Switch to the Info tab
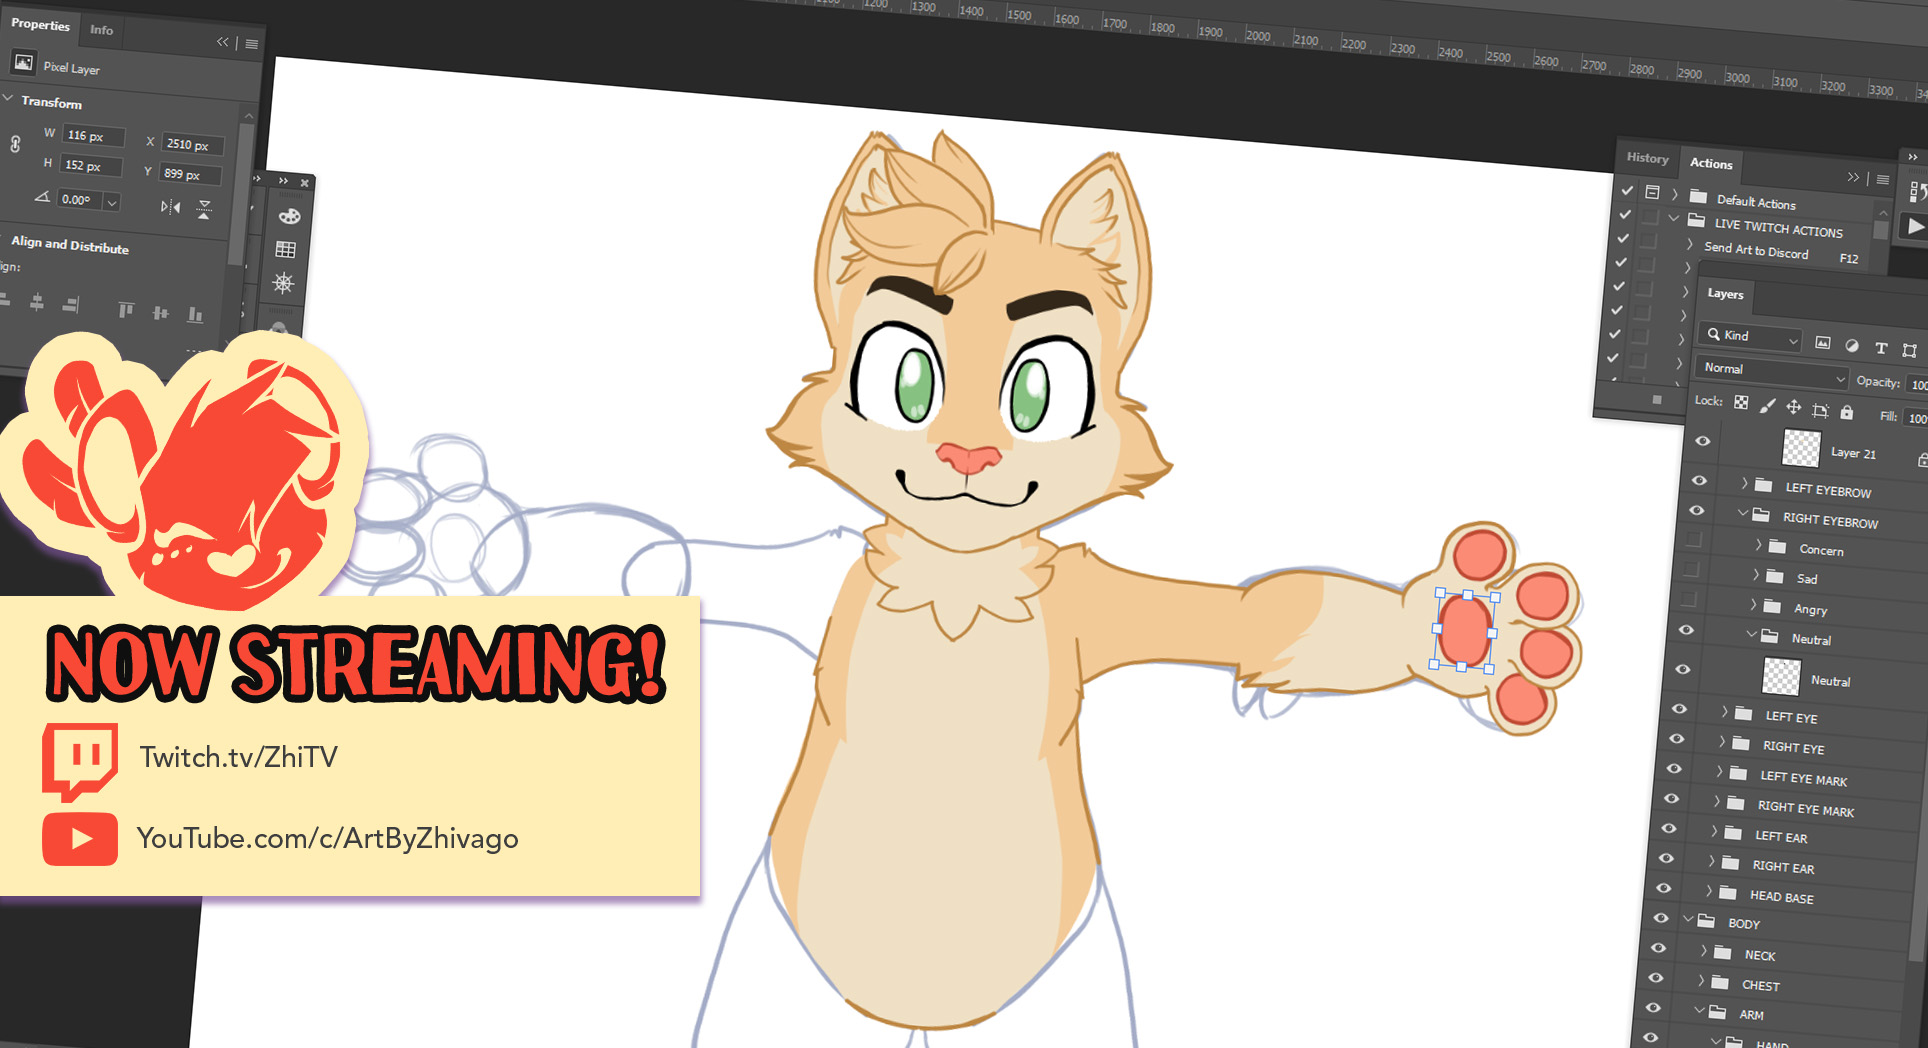The width and height of the screenshot is (1928, 1048). click(x=102, y=30)
